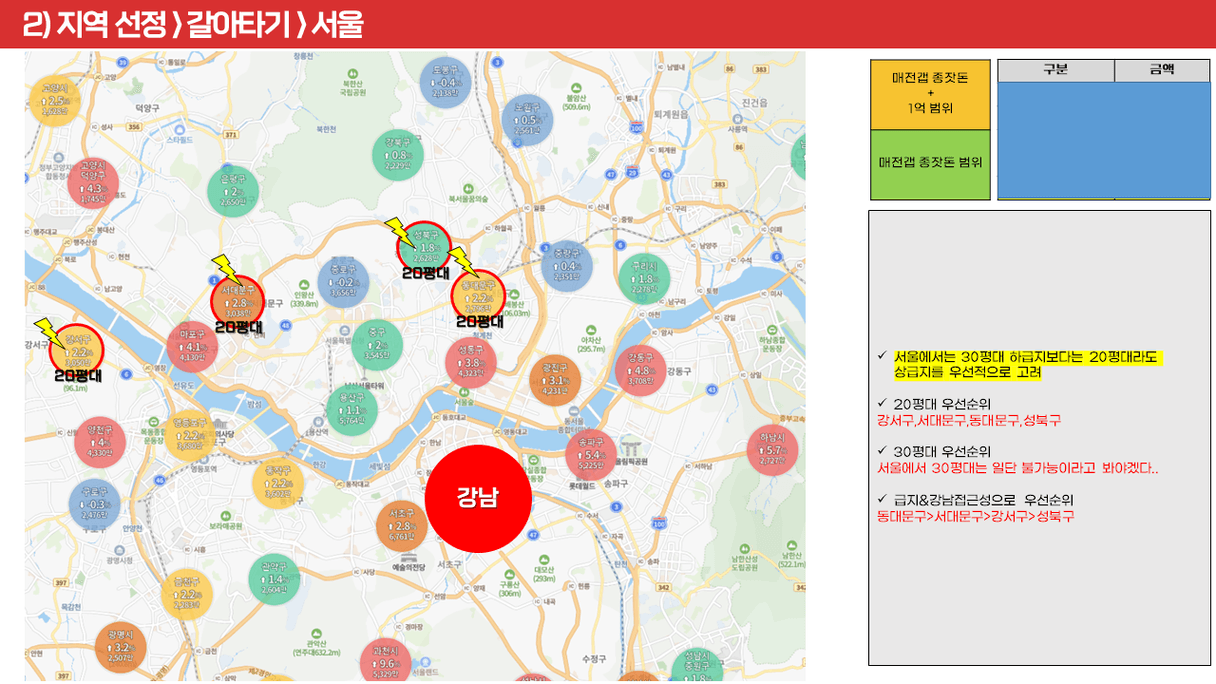Select the 고양시 덕양구 4.3% bubble

[x=94, y=182]
